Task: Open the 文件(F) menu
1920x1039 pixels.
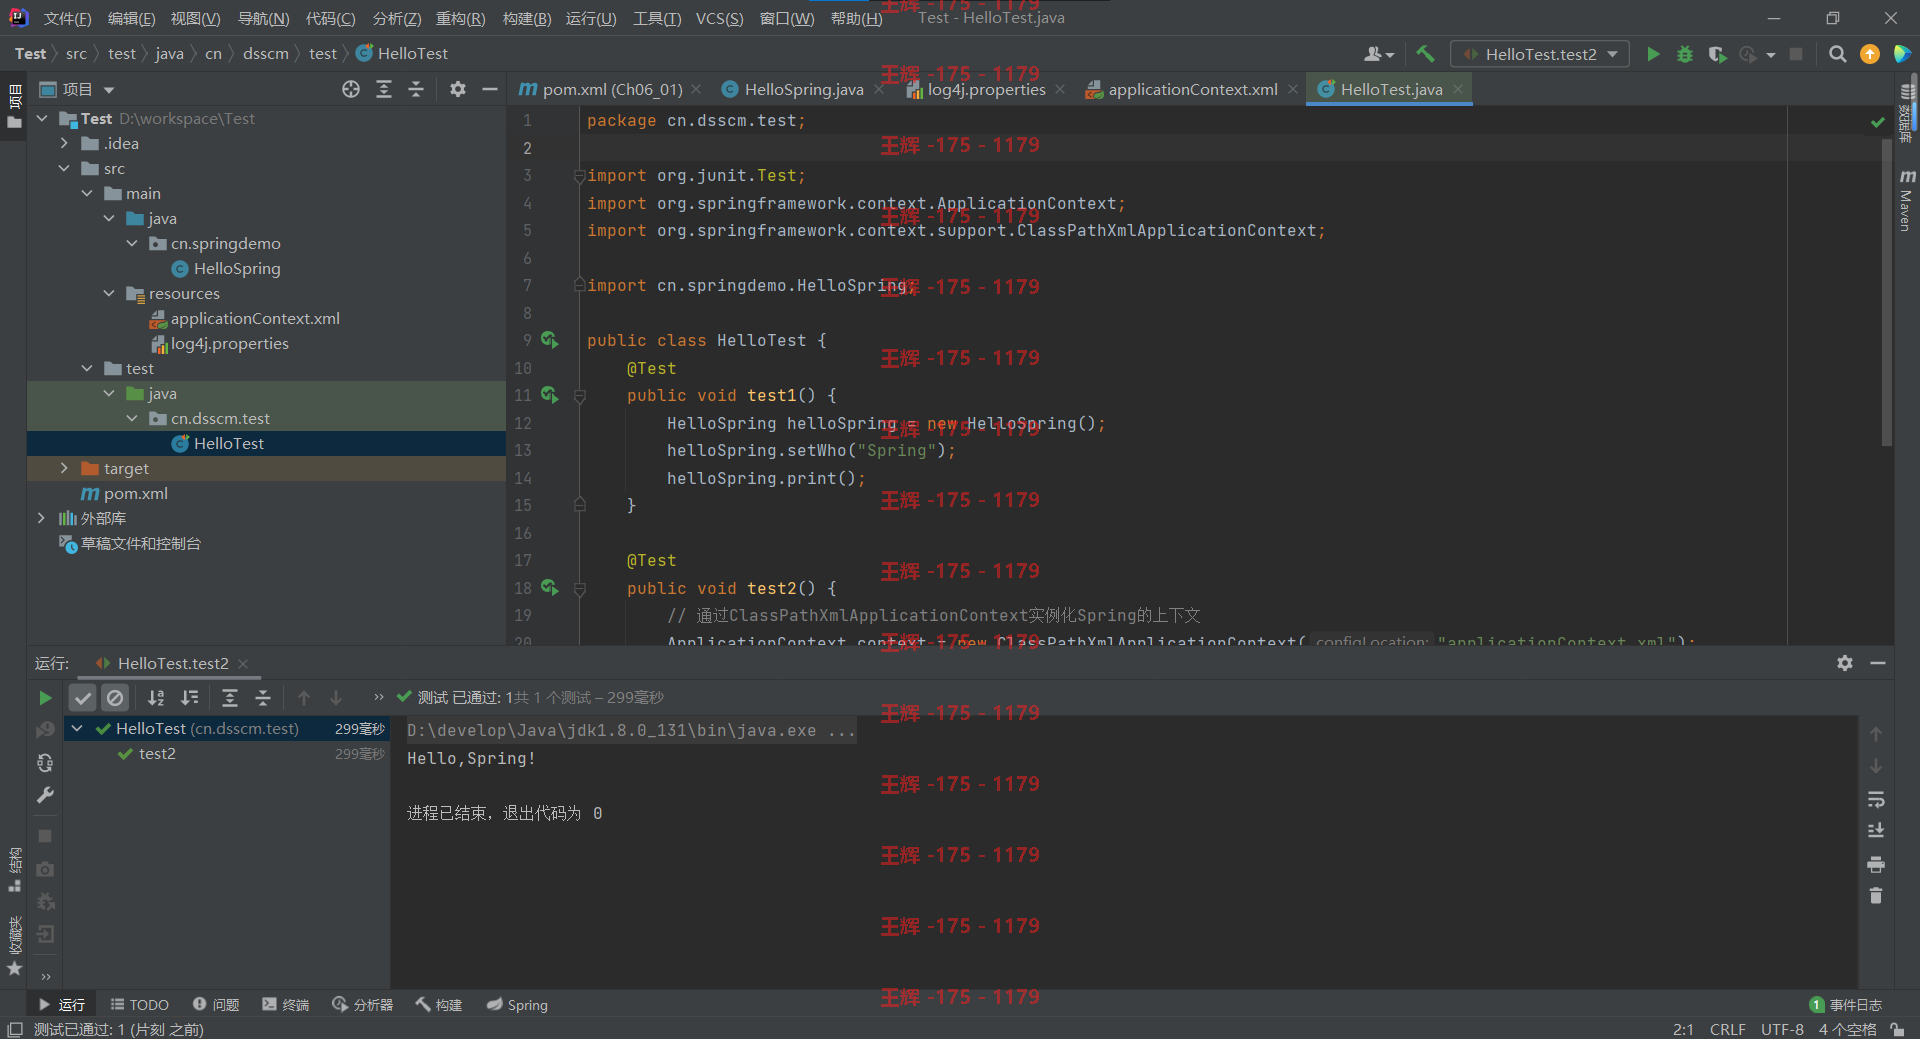Action: click(x=68, y=19)
